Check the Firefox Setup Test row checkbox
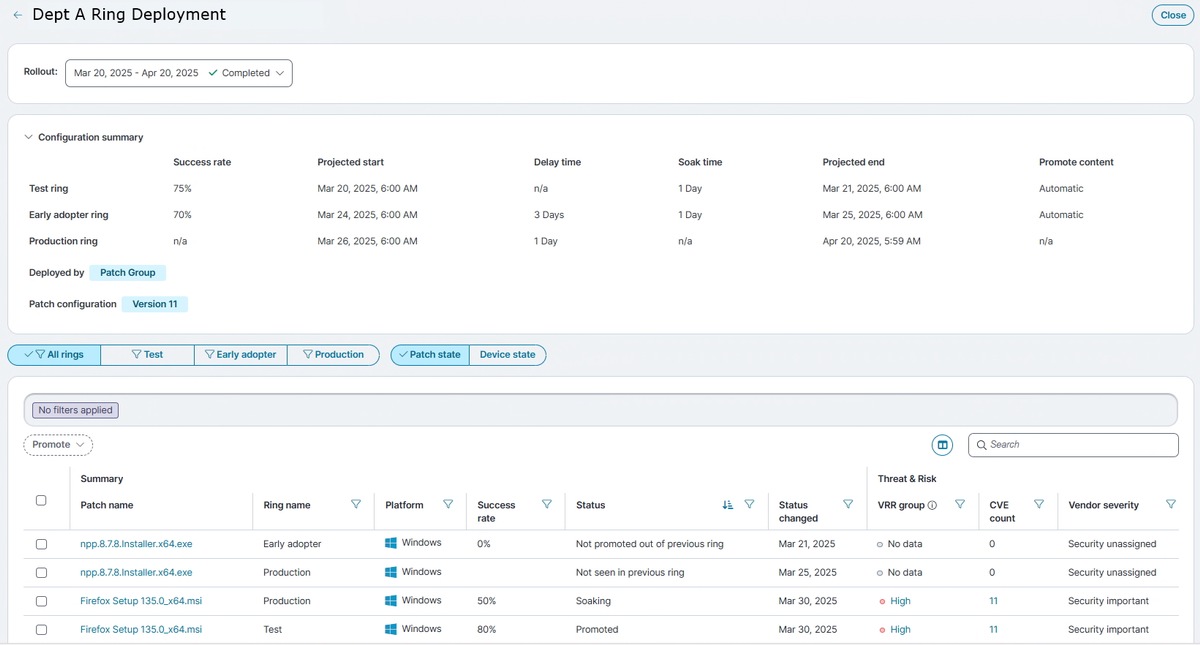1200x645 pixels. point(41,630)
